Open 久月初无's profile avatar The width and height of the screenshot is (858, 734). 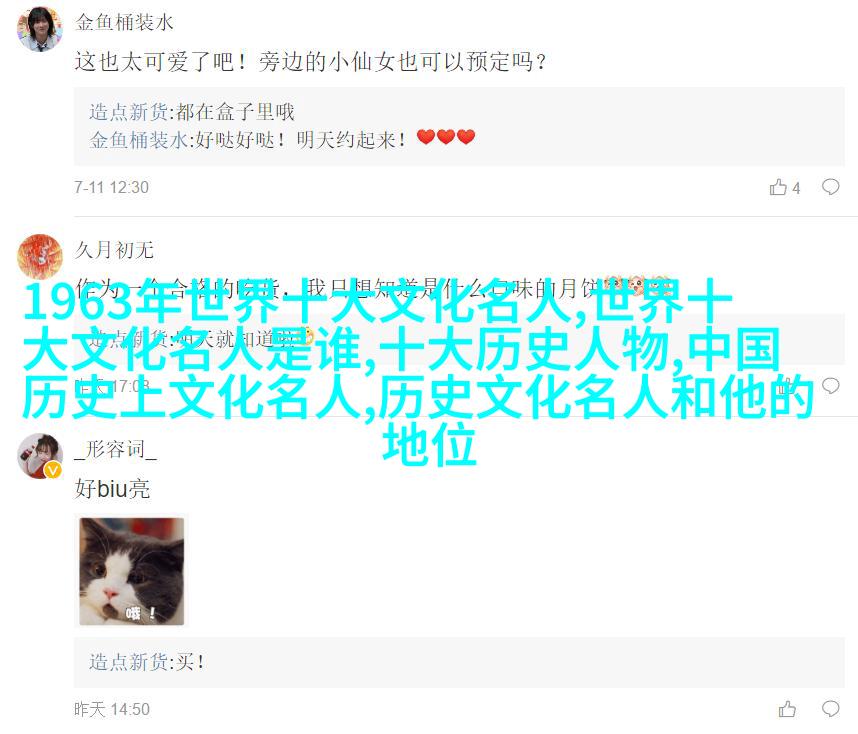[x=39, y=257]
